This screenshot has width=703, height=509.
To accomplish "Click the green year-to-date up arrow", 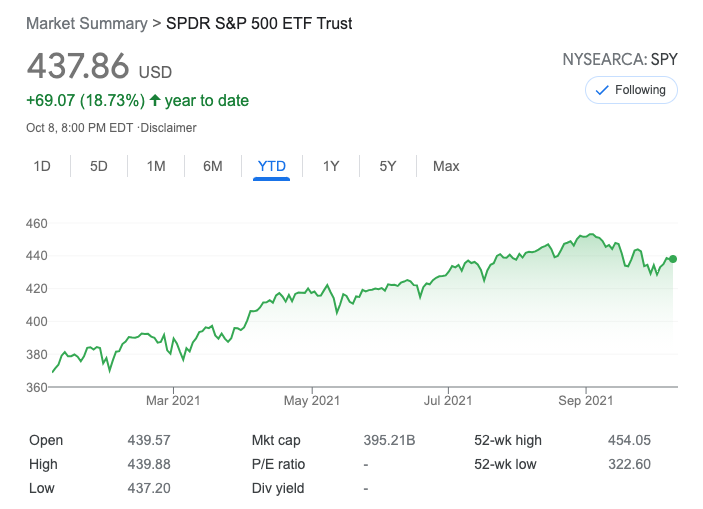I will tap(155, 100).
